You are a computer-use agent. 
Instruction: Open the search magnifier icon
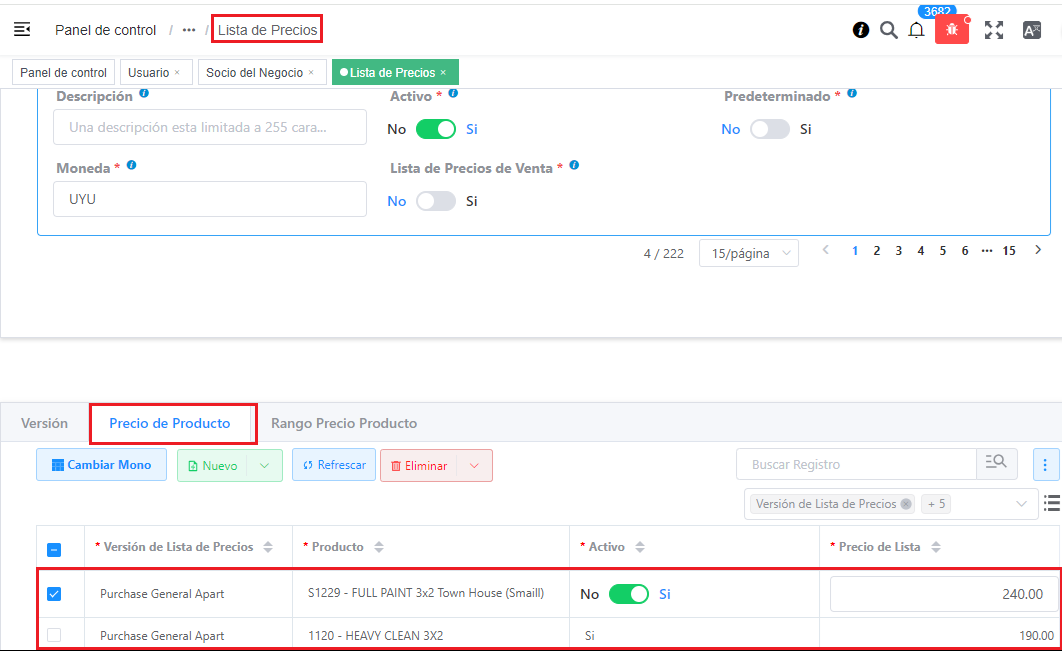(888, 30)
